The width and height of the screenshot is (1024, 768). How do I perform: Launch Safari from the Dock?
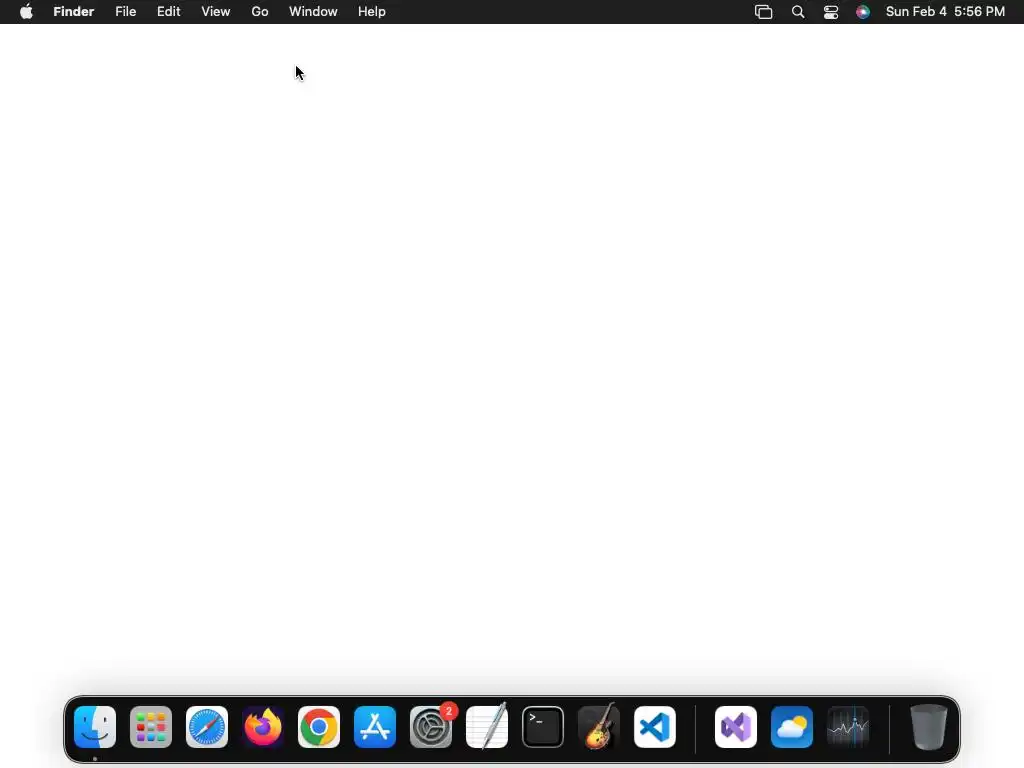tap(207, 727)
